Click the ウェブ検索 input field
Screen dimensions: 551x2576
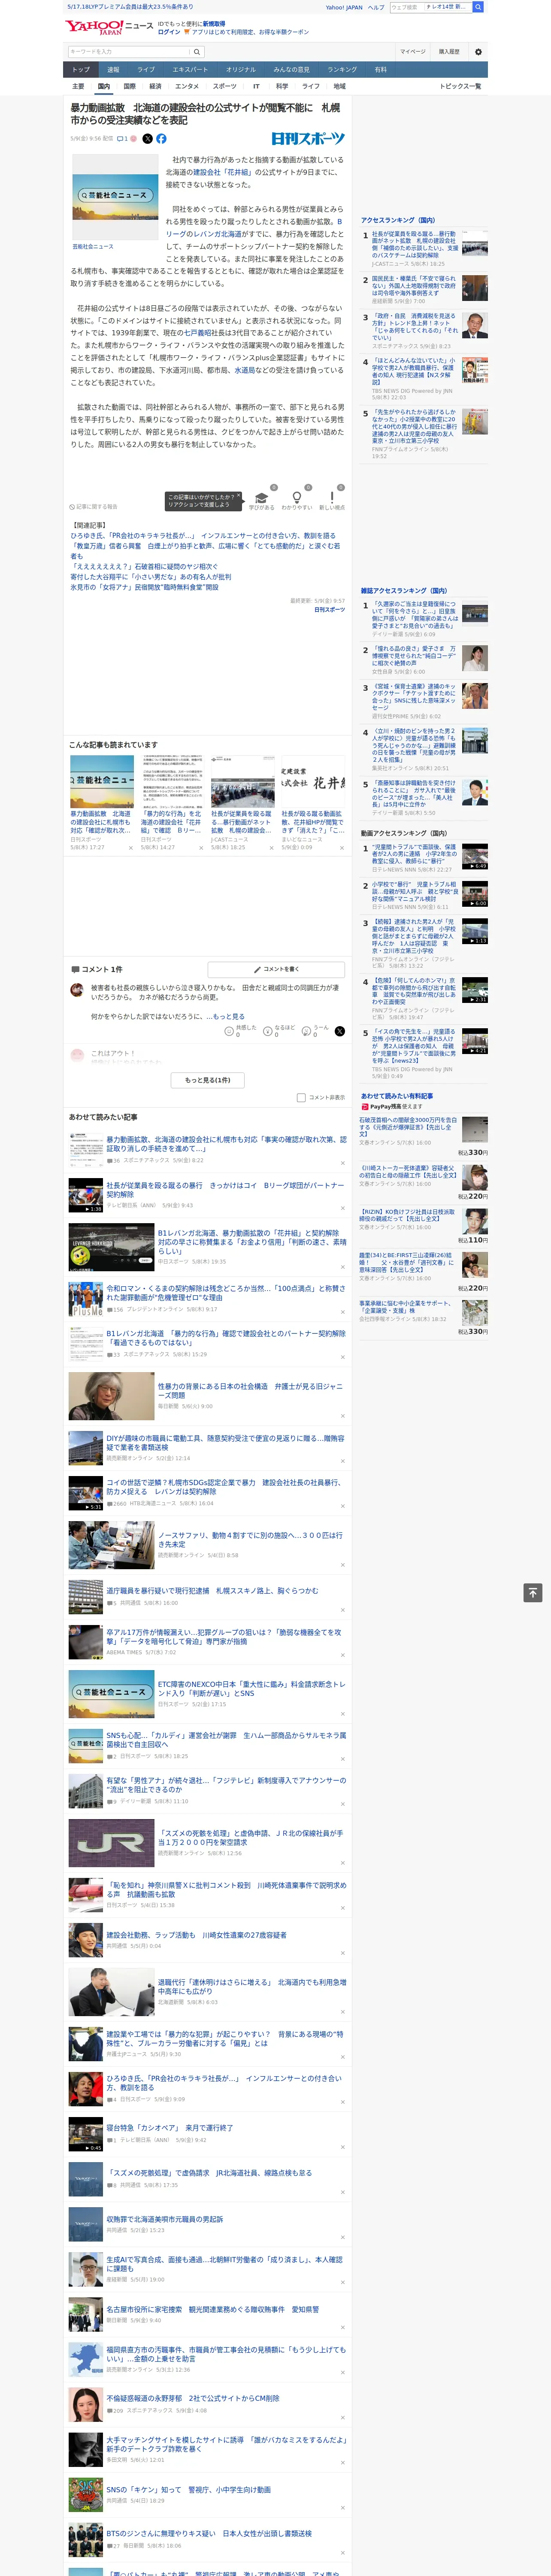point(406,7)
